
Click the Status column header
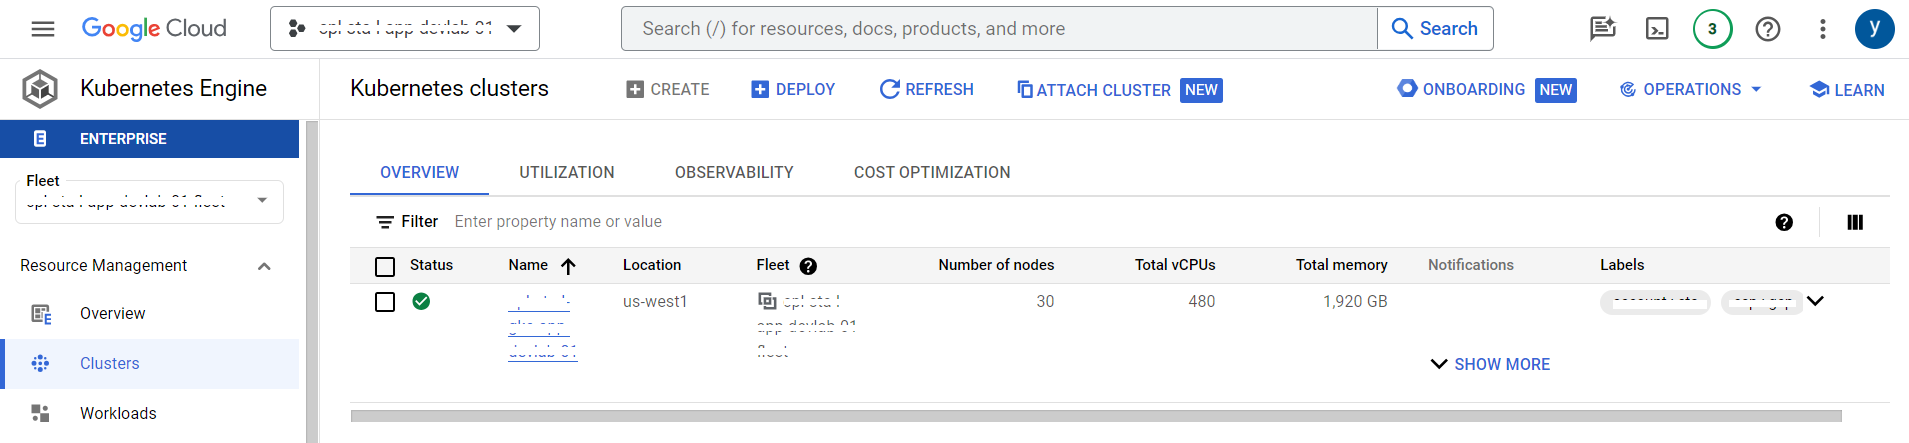click(x=431, y=265)
